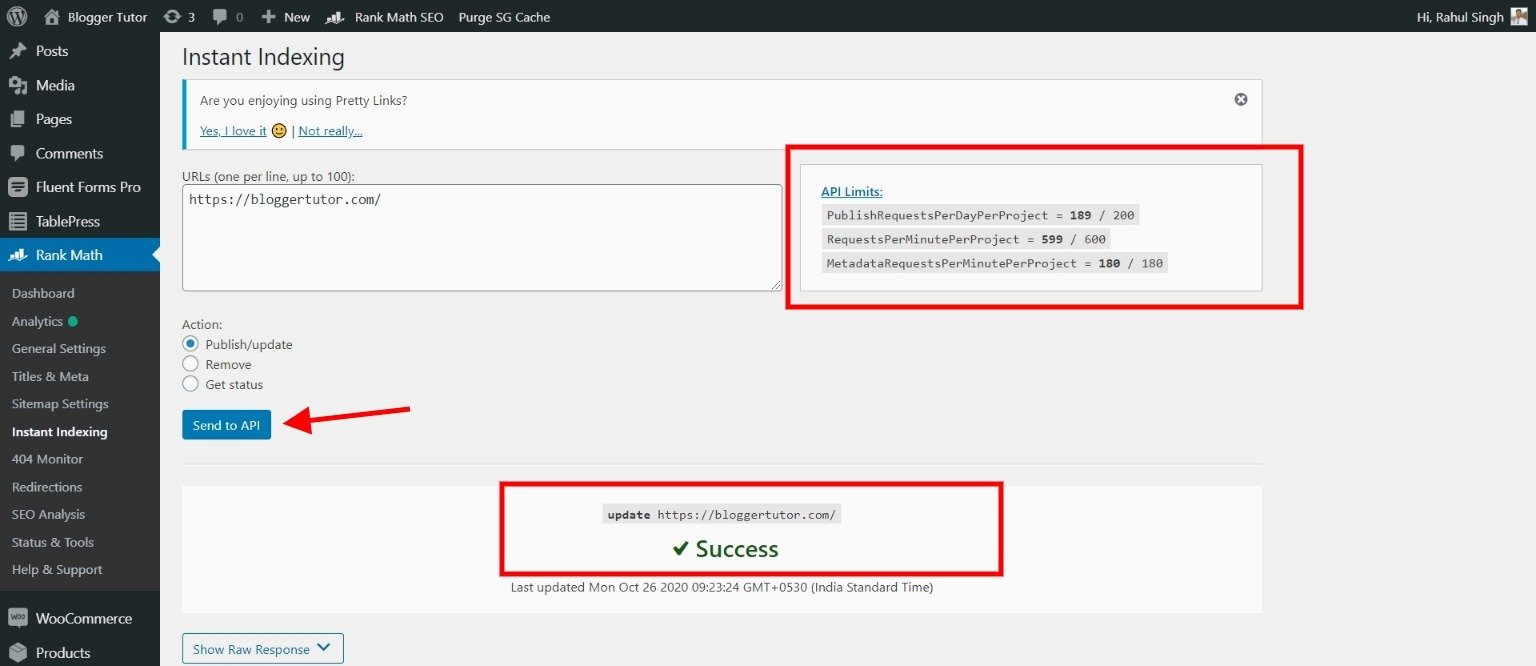Expand Show Raw Response
Image resolution: width=1536 pixels, height=666 pixels.
click(x=263, y=649)
